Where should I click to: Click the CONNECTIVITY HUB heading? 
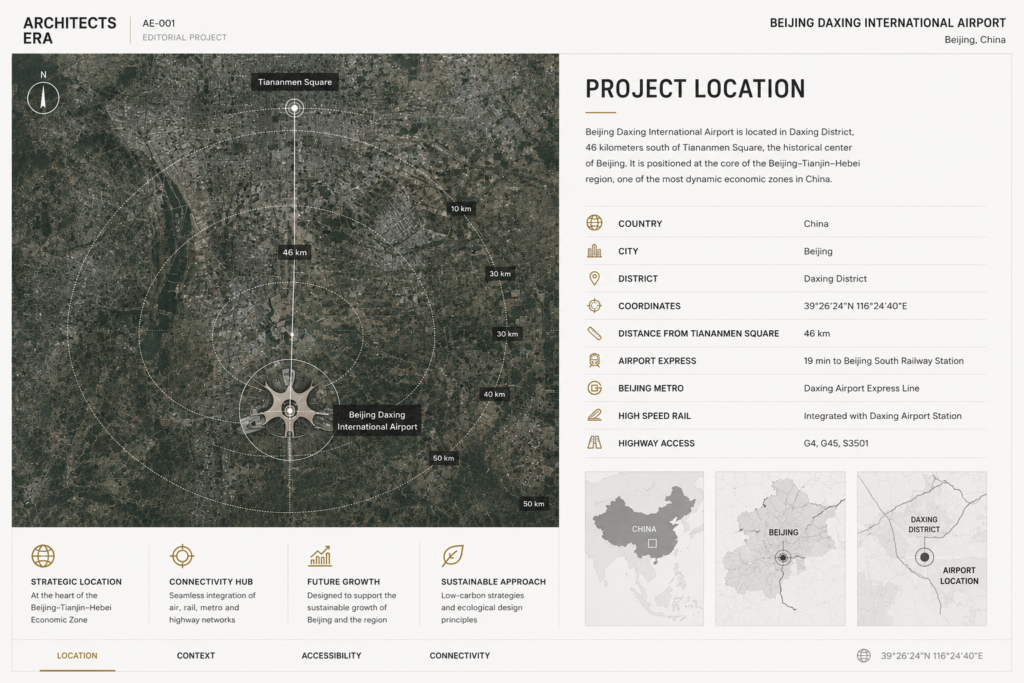pos(211,582)
